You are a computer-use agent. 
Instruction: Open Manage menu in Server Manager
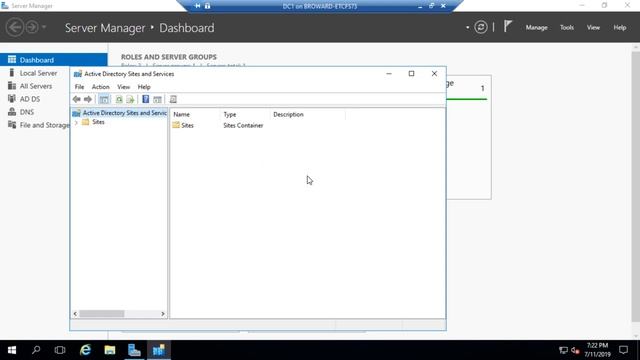536,27
